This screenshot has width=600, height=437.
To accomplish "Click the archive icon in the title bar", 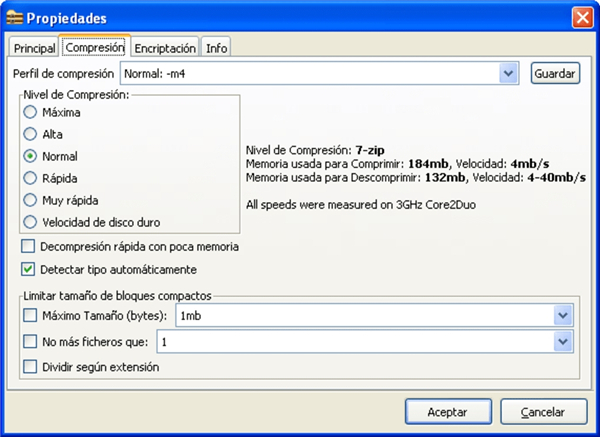I will [14, 18].
